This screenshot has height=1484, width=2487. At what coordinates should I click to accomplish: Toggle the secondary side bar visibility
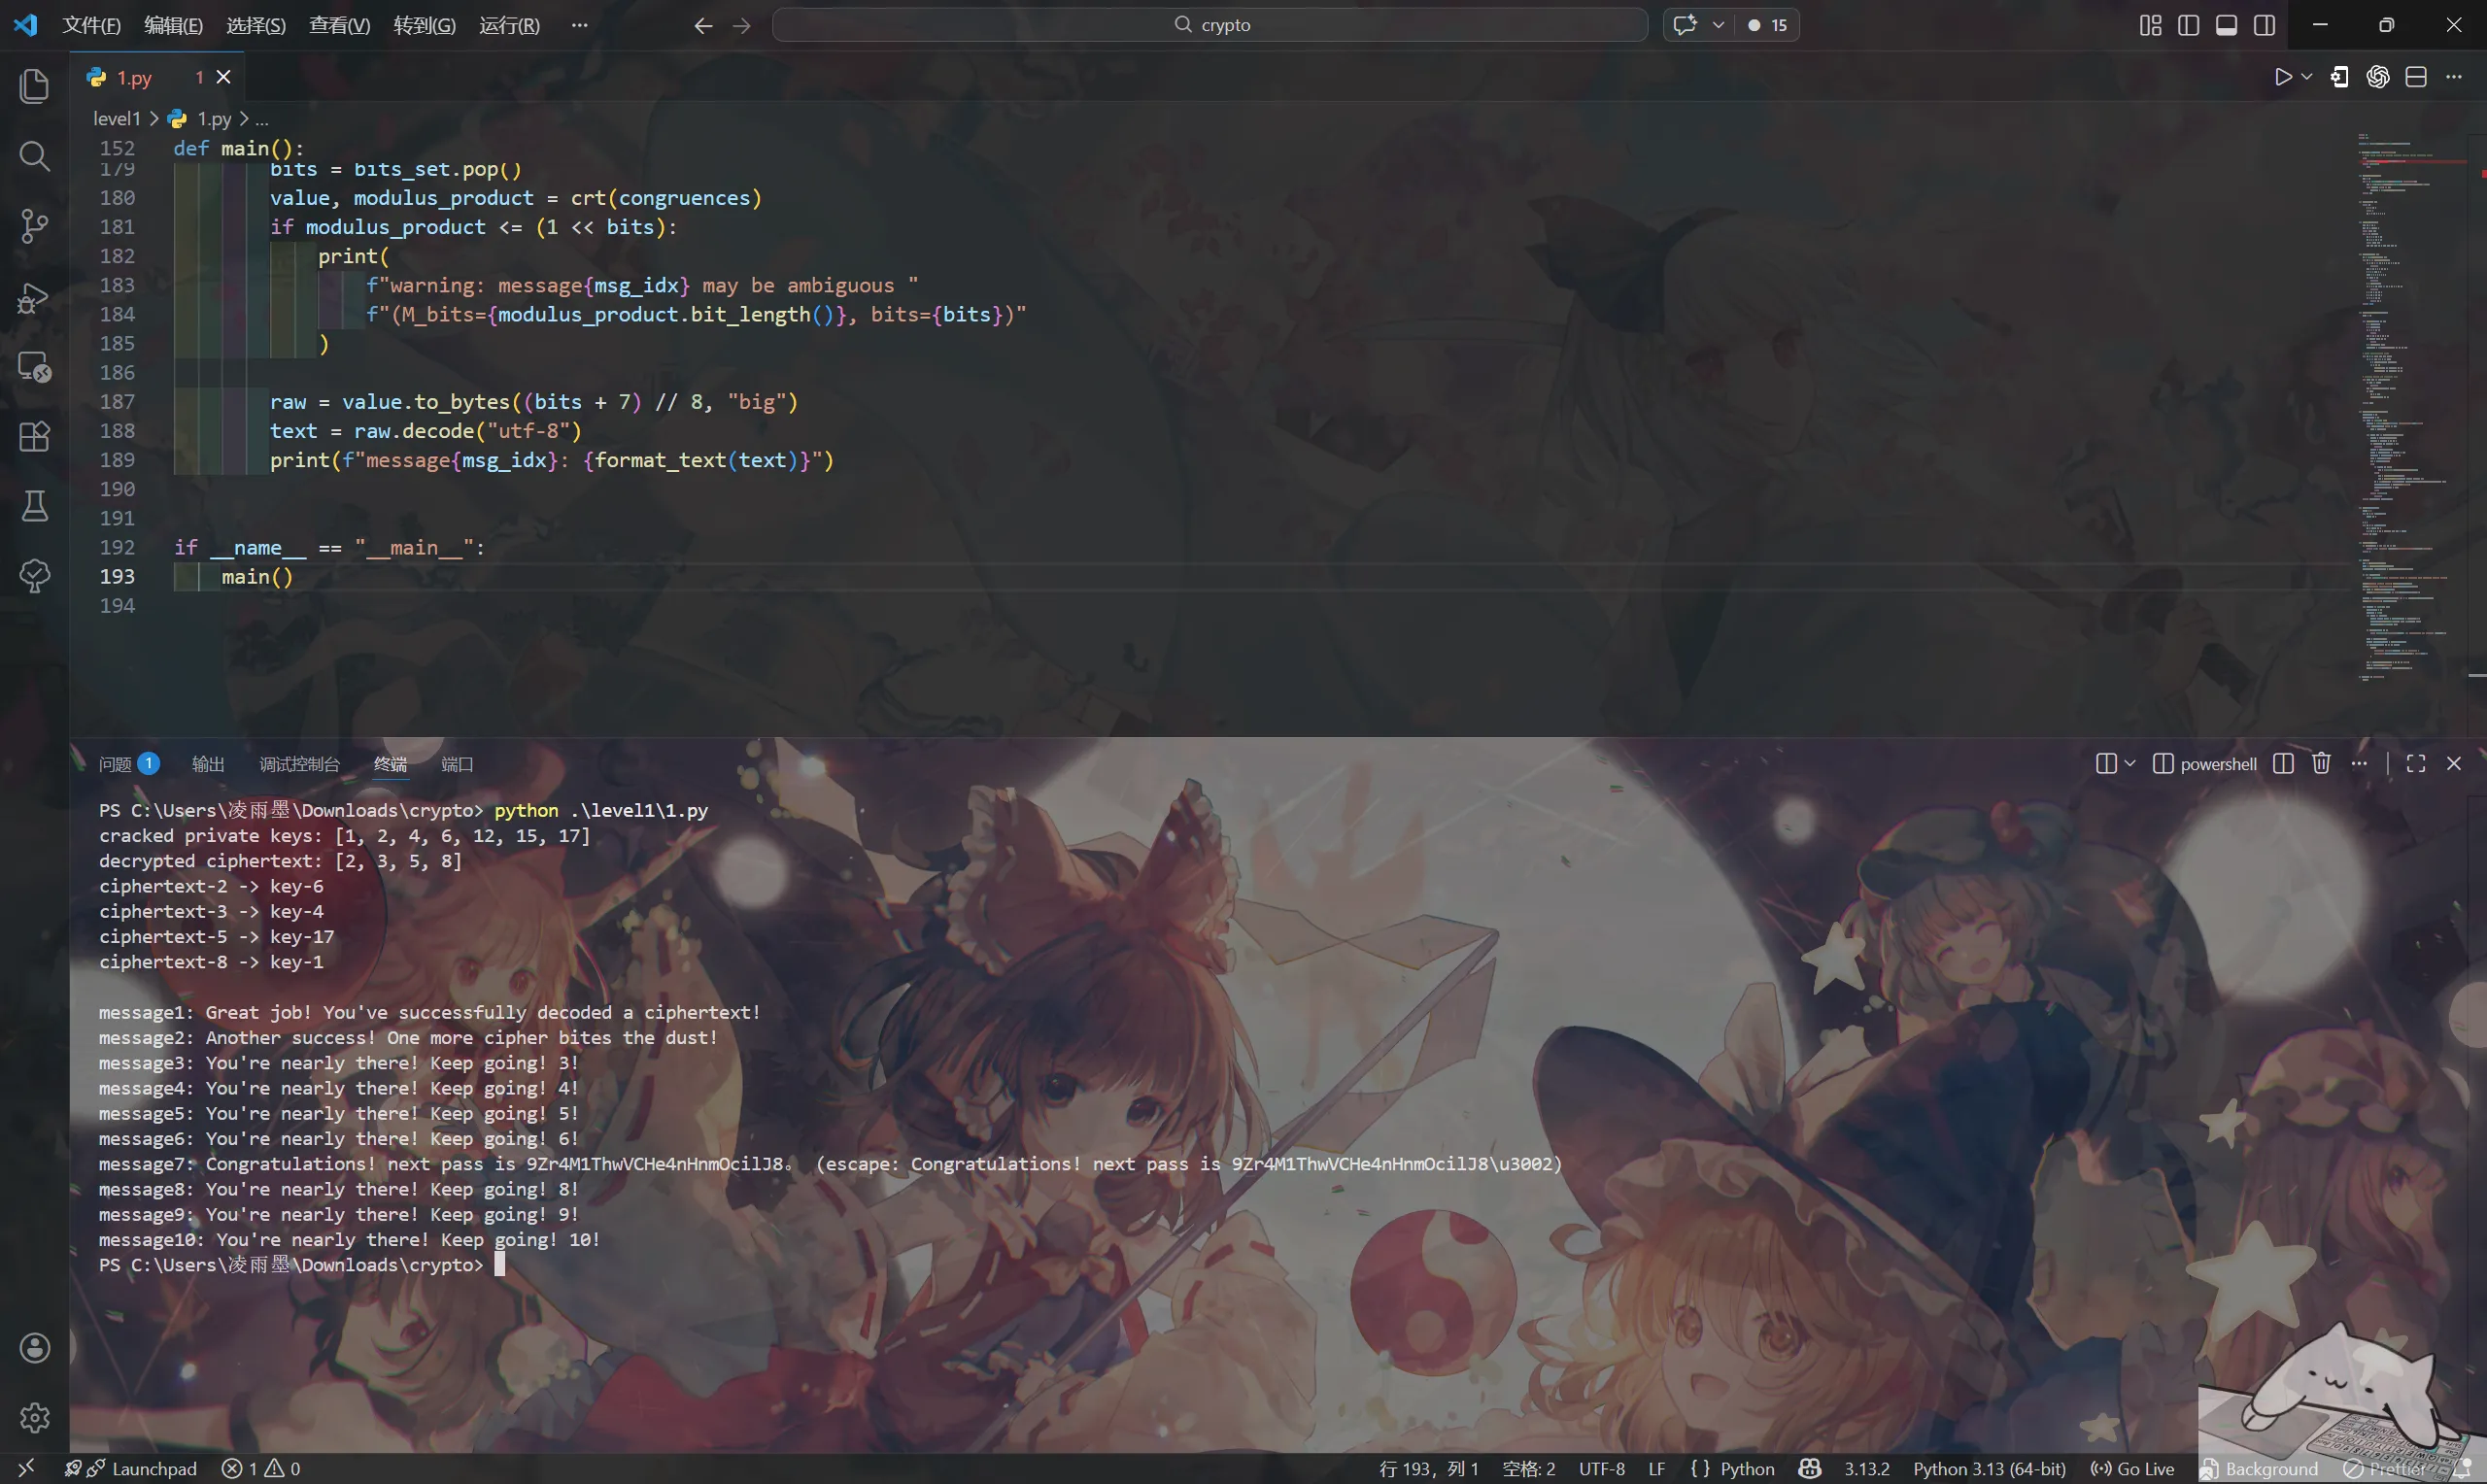[2264, 25]
